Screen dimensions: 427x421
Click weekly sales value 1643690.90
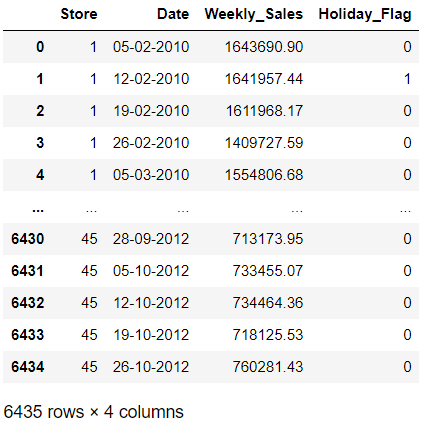coord(264,47)
